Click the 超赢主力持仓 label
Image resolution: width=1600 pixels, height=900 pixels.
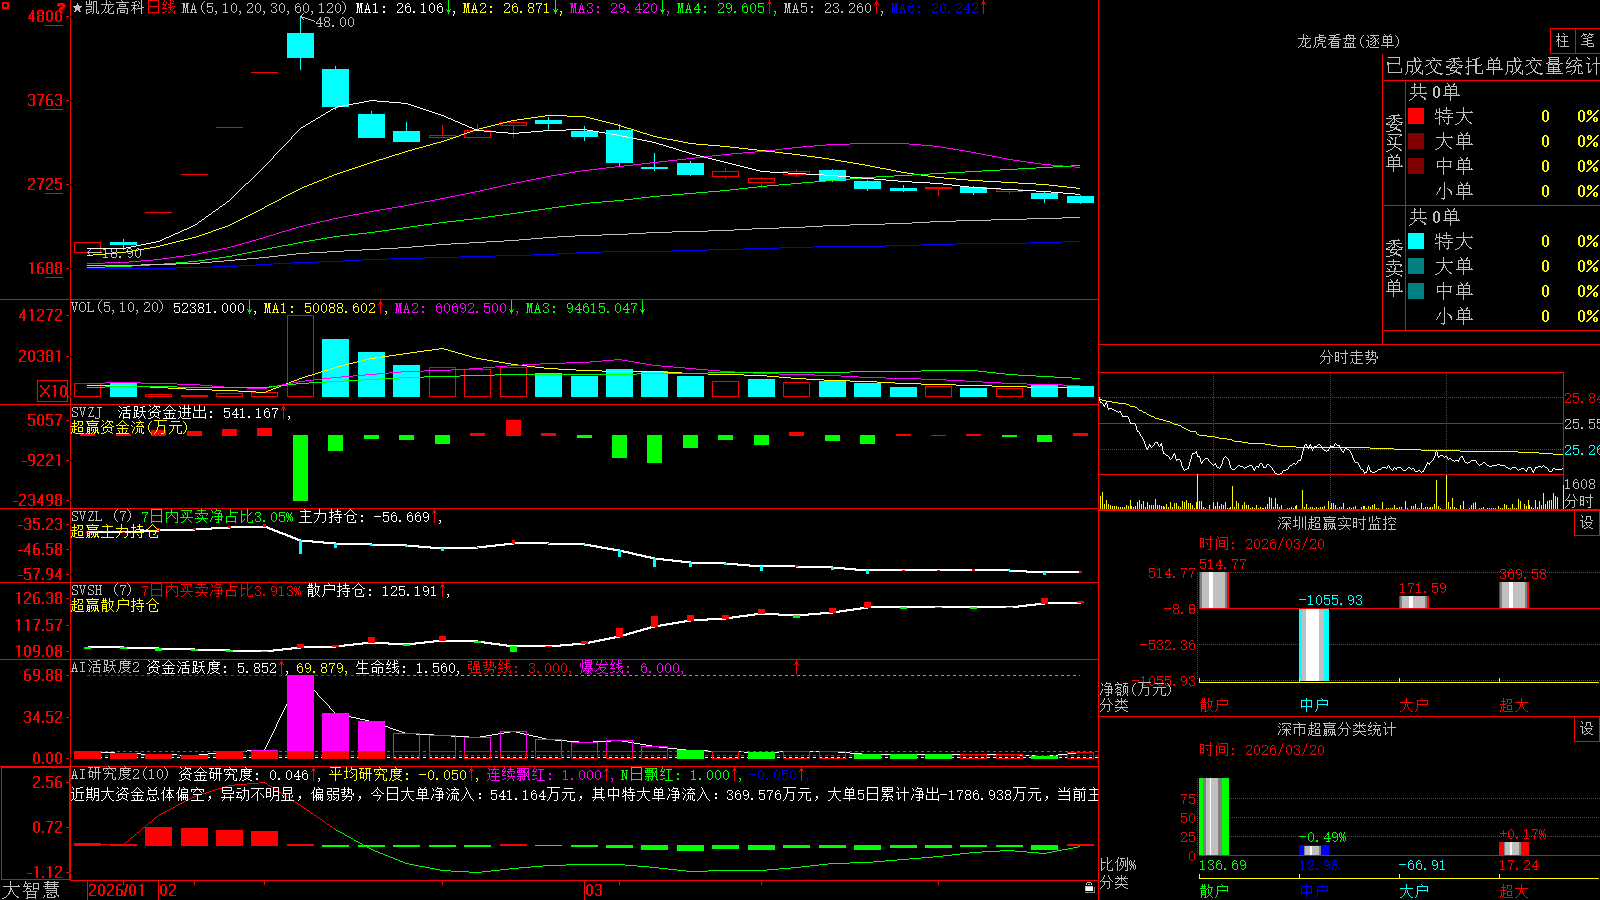[x=115, y=532]
